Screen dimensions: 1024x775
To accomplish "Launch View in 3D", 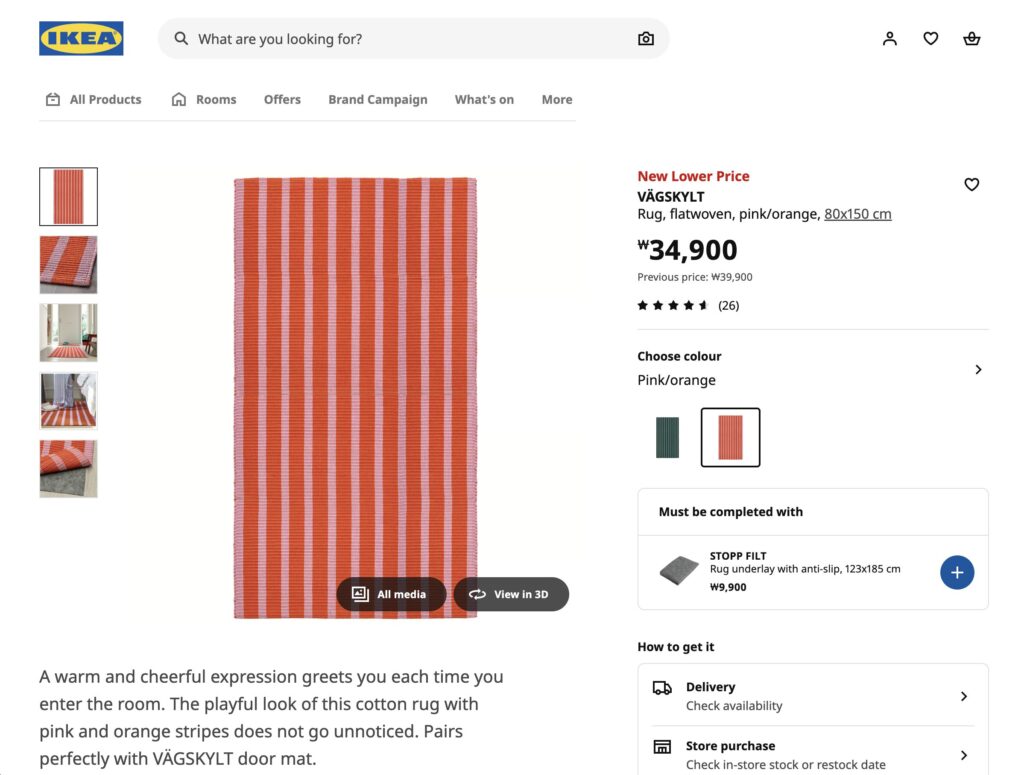I will pos(510,594).
